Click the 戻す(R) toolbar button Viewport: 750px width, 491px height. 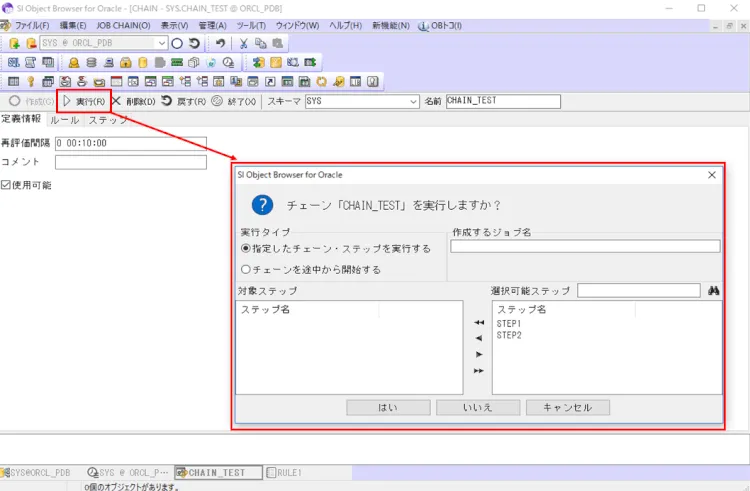click(x=184, y=101)
